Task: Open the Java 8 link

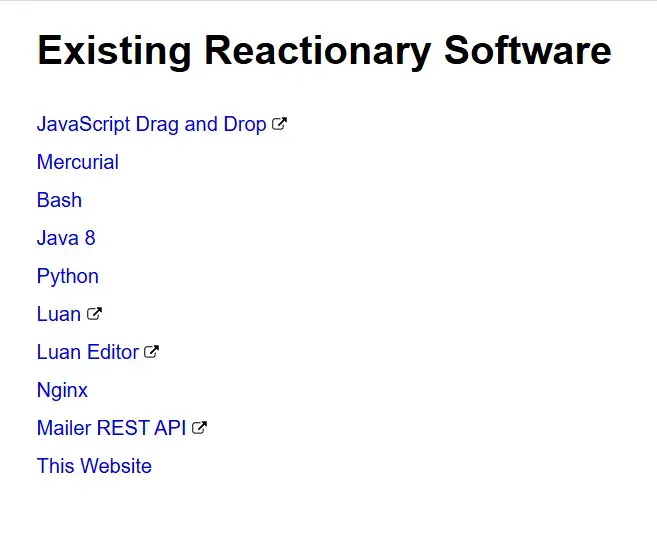Action: click(66, 238)
